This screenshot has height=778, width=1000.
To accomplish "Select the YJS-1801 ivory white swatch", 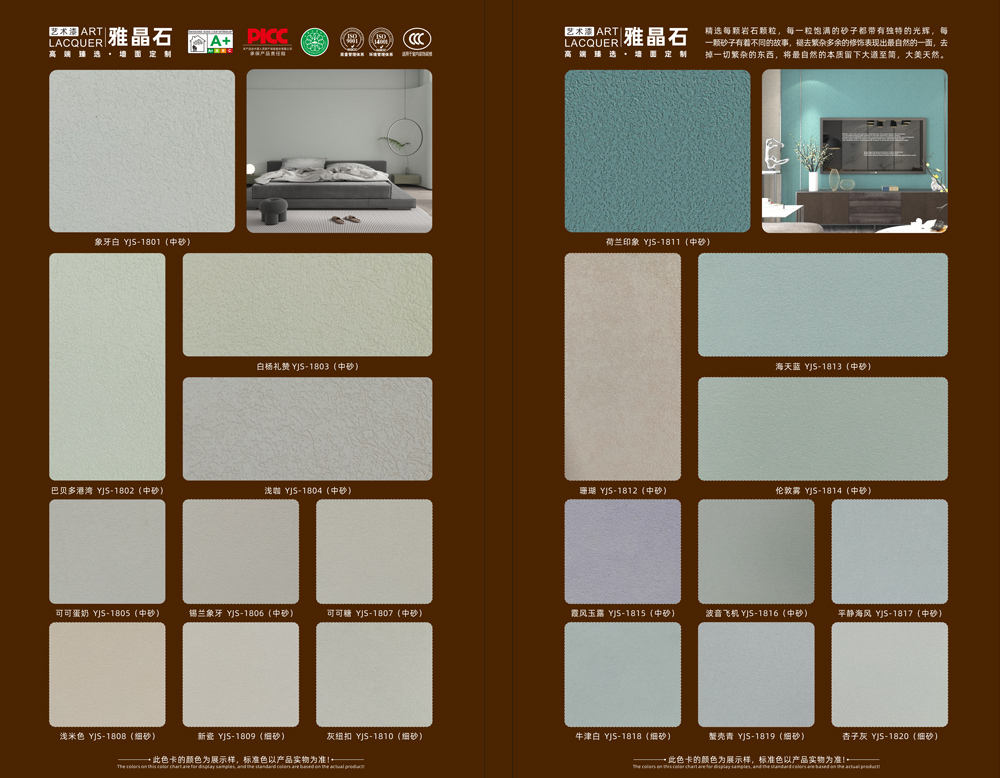I will [142, 151].
